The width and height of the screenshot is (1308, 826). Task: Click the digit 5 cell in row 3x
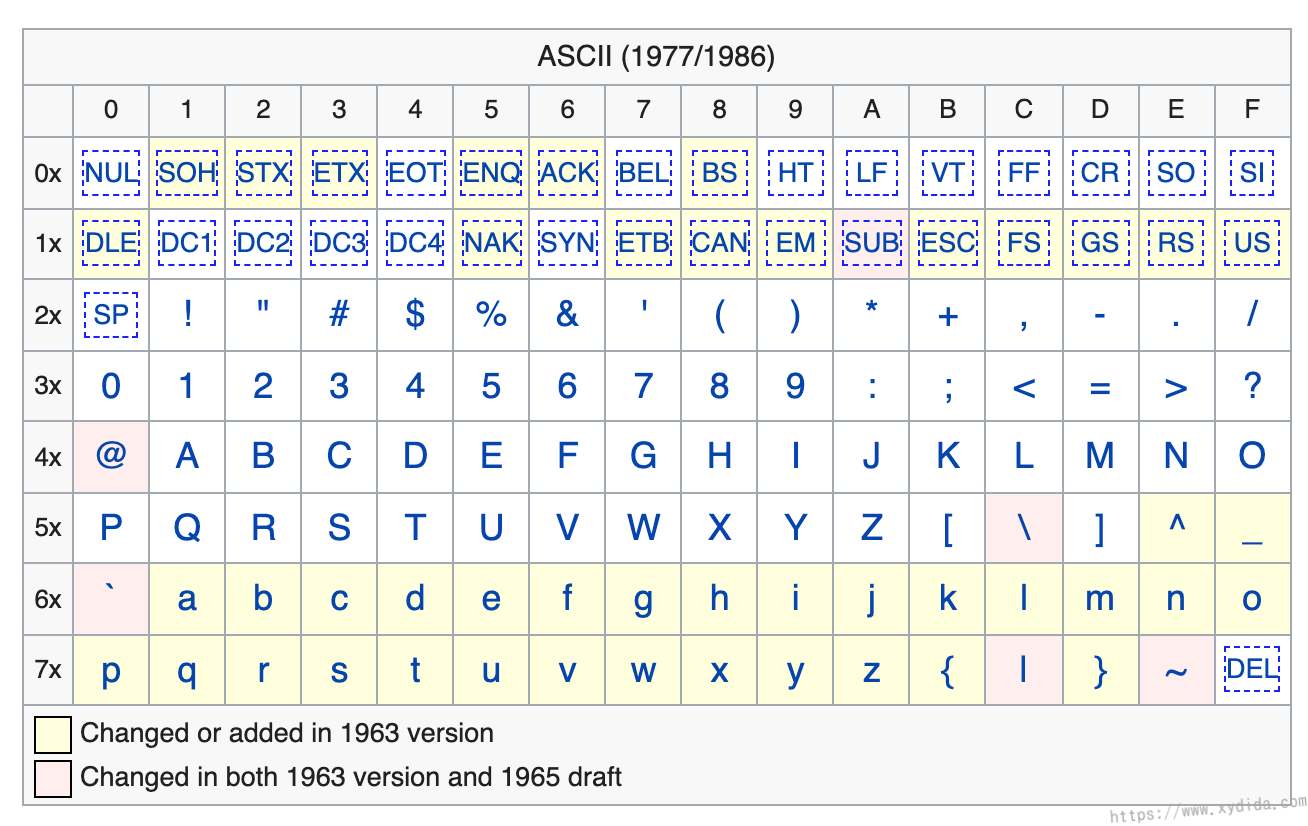point(491,386)
